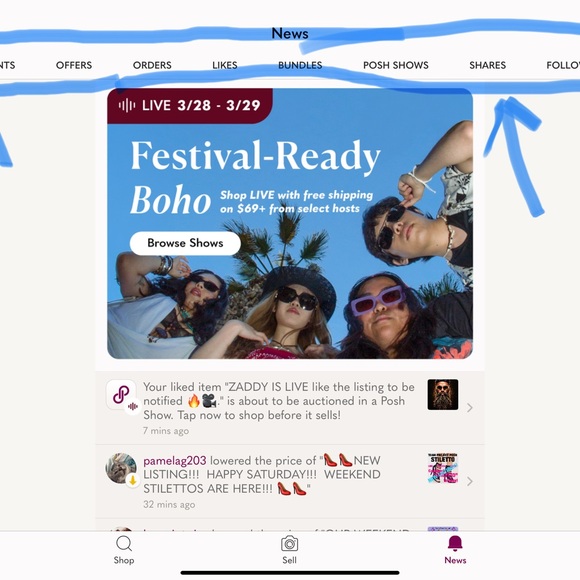The height and width of the screenshot is (580, 580).
Task: Open the bearded man listing thumbnail
Action: coord(443,394)
